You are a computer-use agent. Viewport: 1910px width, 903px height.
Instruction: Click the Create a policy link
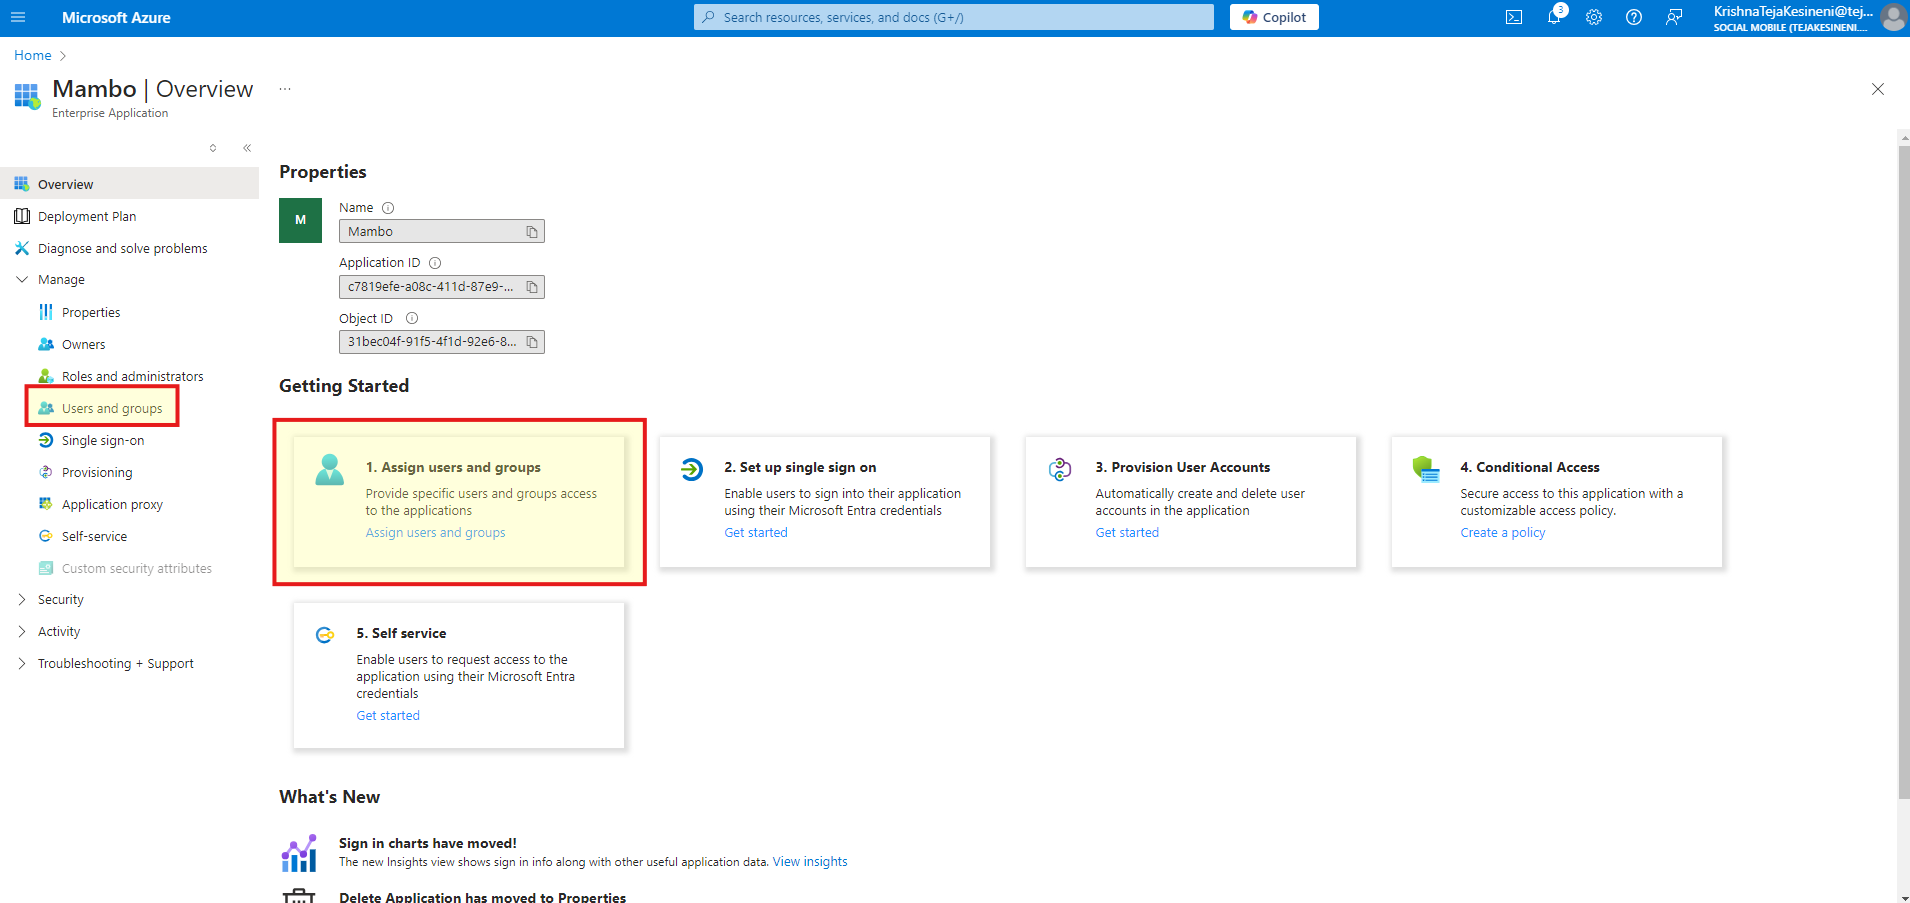[x=1502, y=533]
